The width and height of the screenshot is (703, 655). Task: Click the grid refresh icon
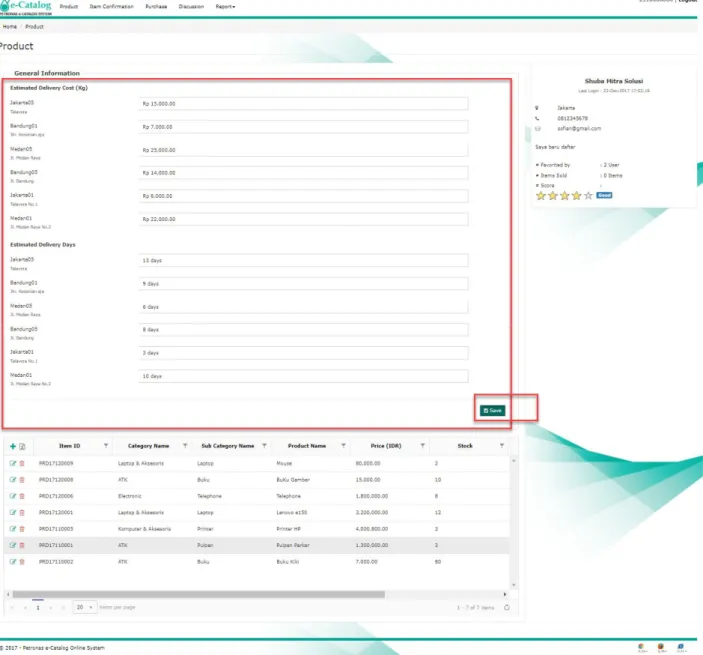(507, 607)
